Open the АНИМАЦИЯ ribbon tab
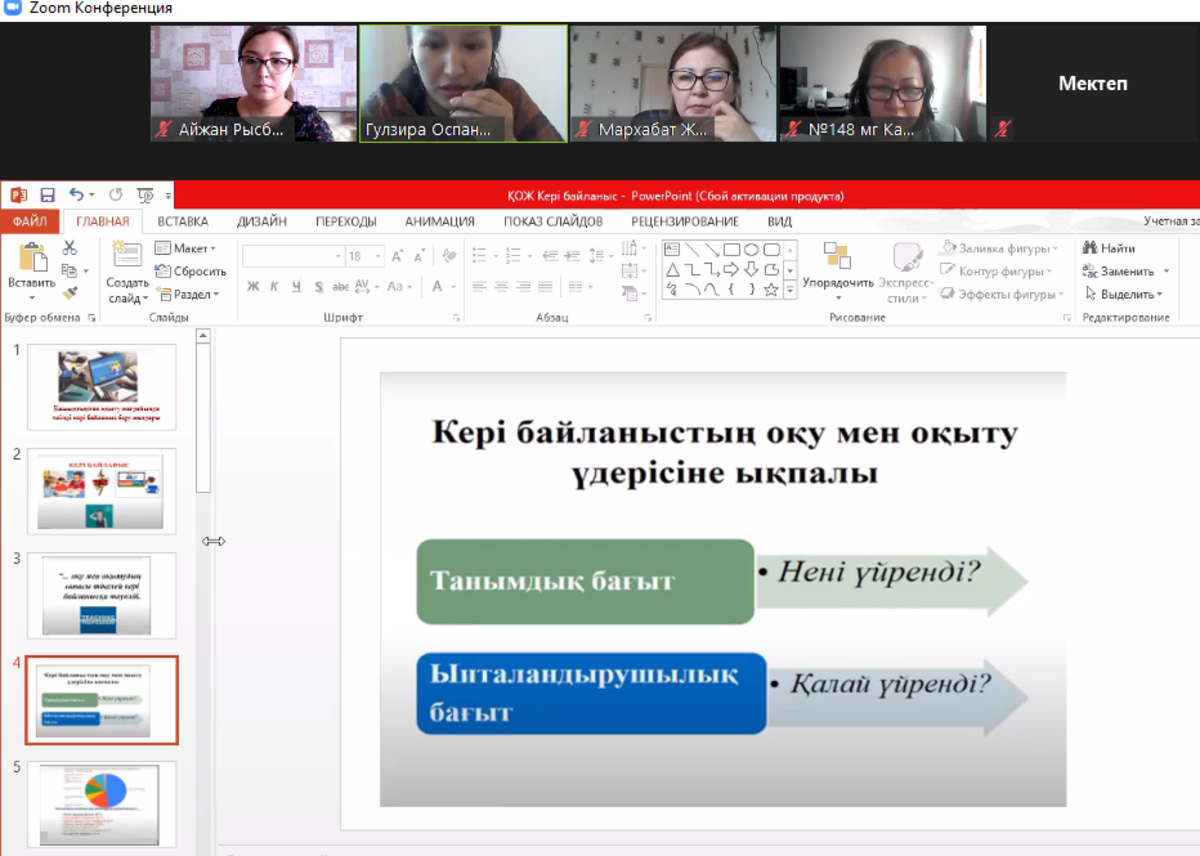The image size is (1200, 856). click(x=439, y=222)
